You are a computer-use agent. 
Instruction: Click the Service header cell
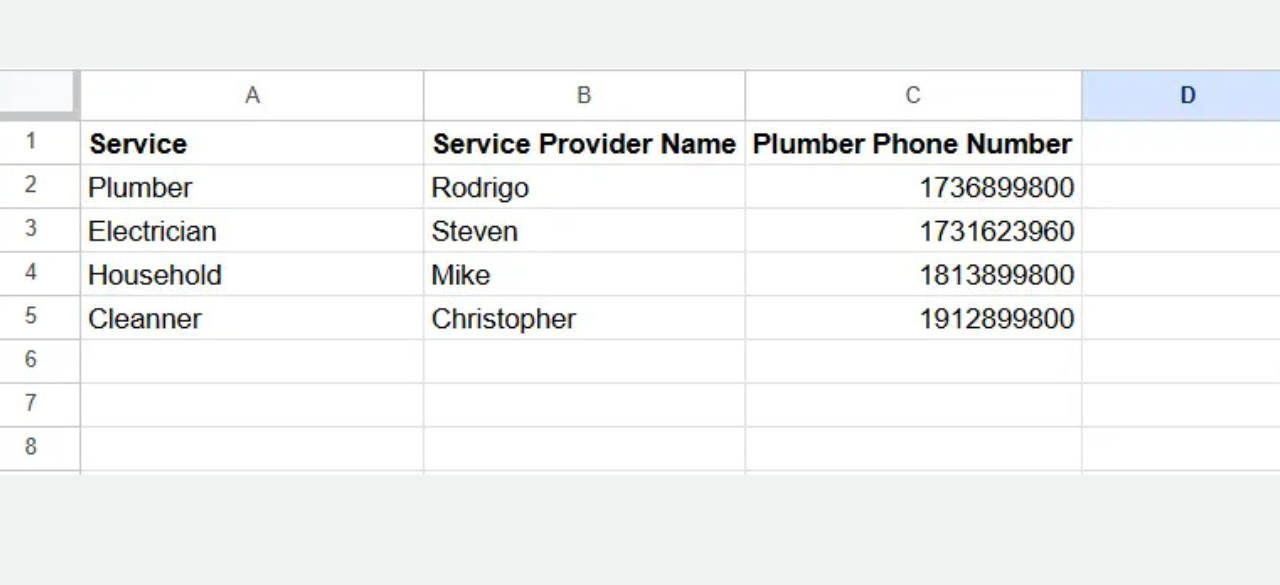(252, 143)
